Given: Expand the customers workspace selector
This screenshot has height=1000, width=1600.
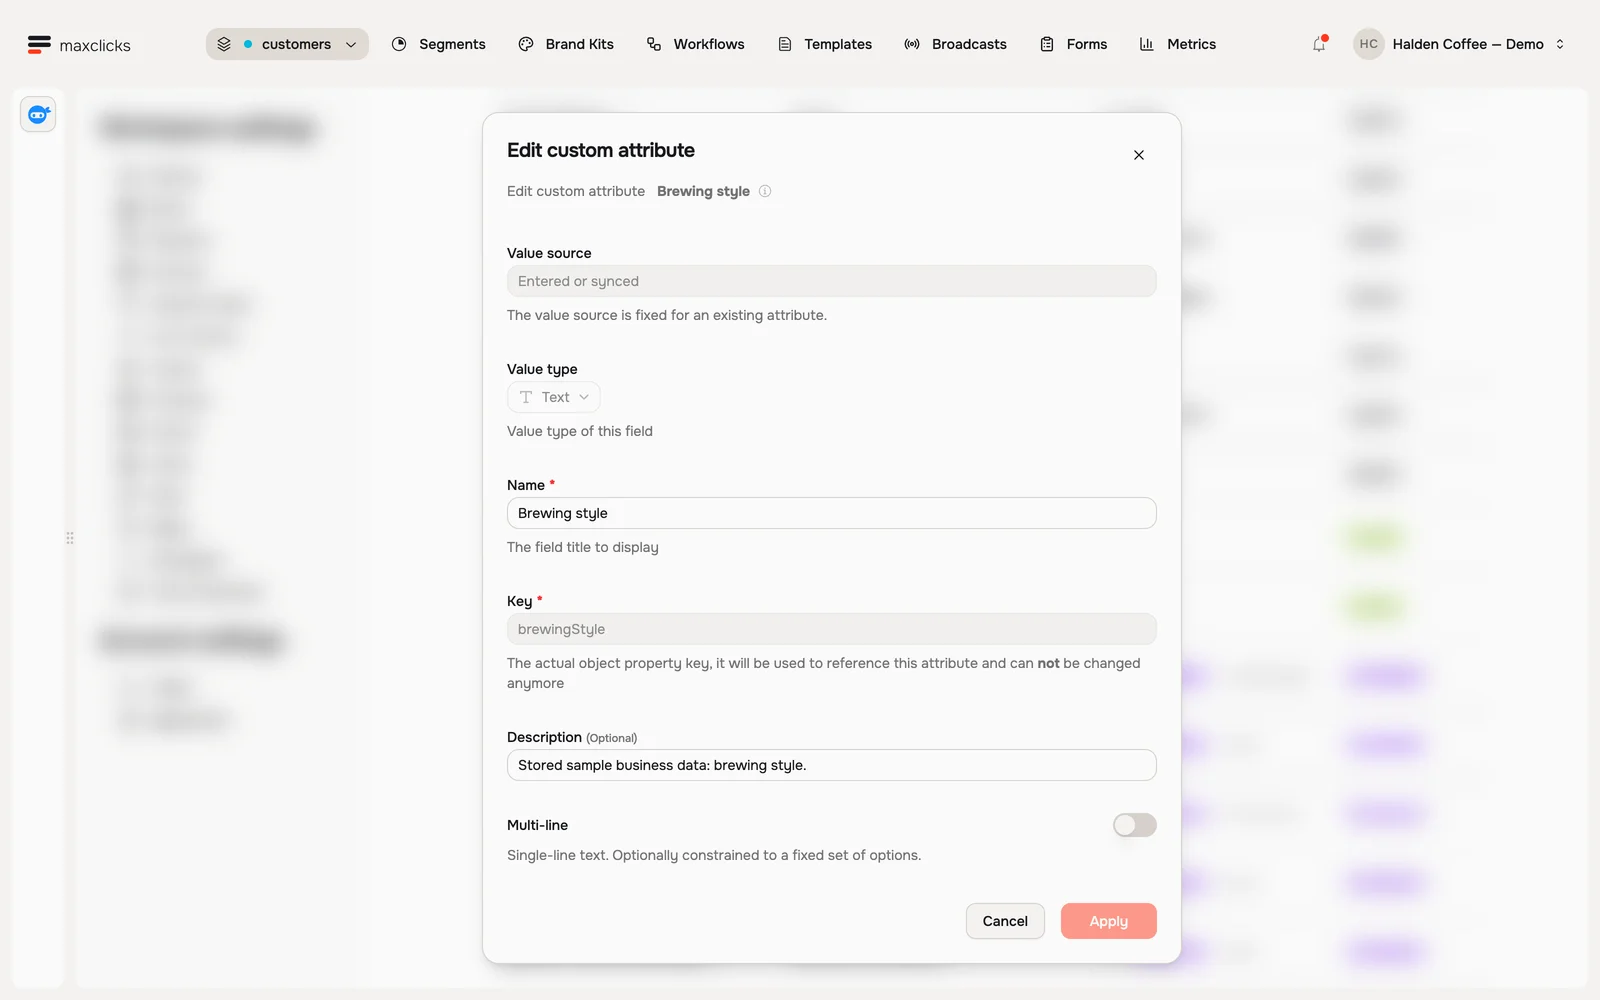Looking at the screenshot, I should point(287,44).
